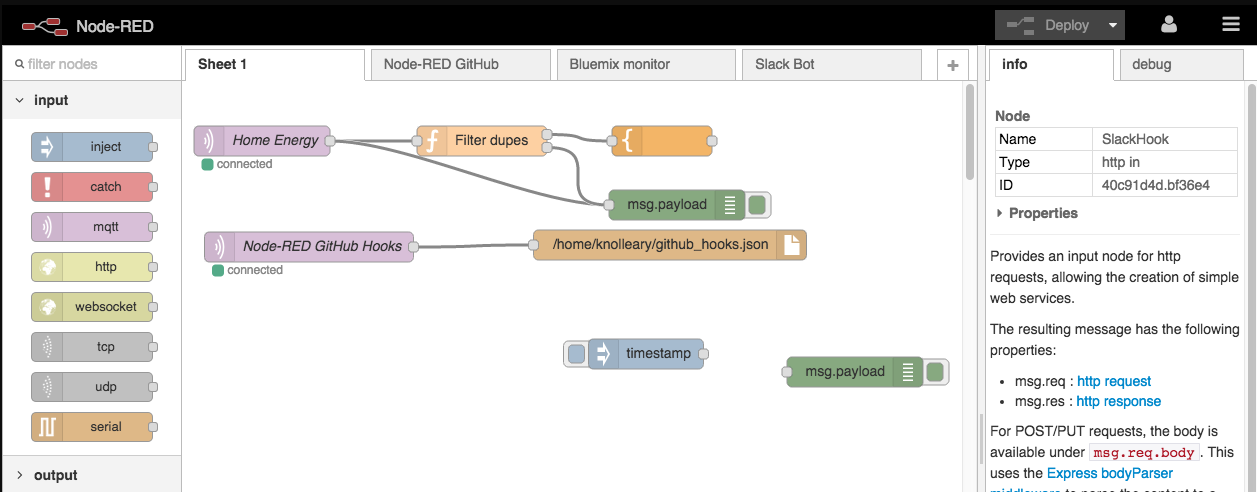The height and width of the screenshot is (492, 1257).
Task: Select the websocket palette node
Action: pos(92,307)
